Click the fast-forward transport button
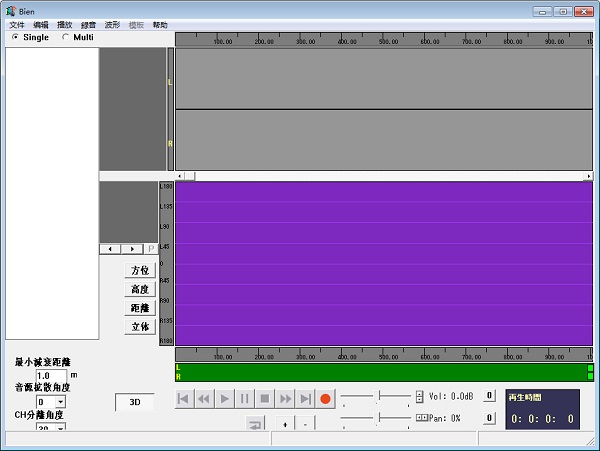 [285, 399]
